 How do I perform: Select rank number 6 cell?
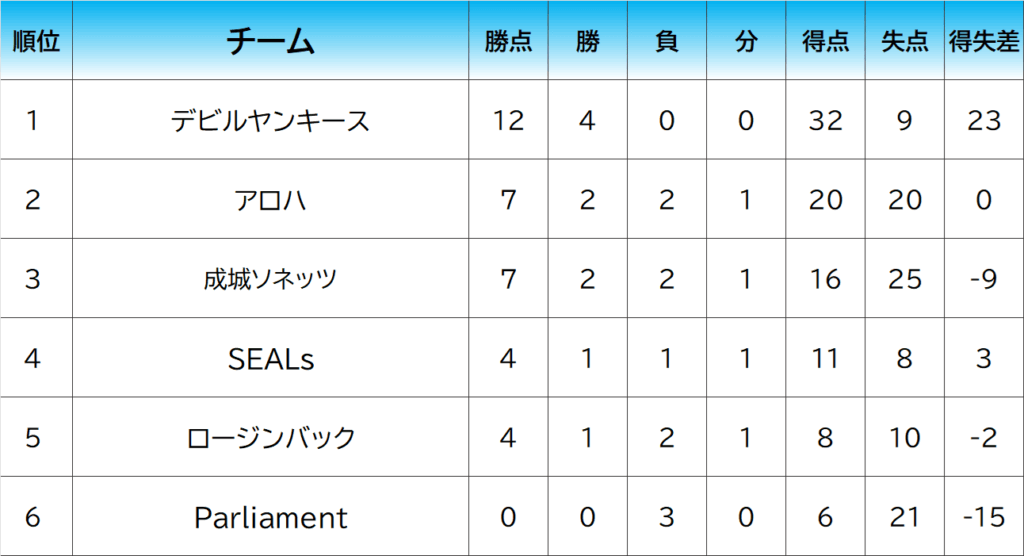[33, 517]
